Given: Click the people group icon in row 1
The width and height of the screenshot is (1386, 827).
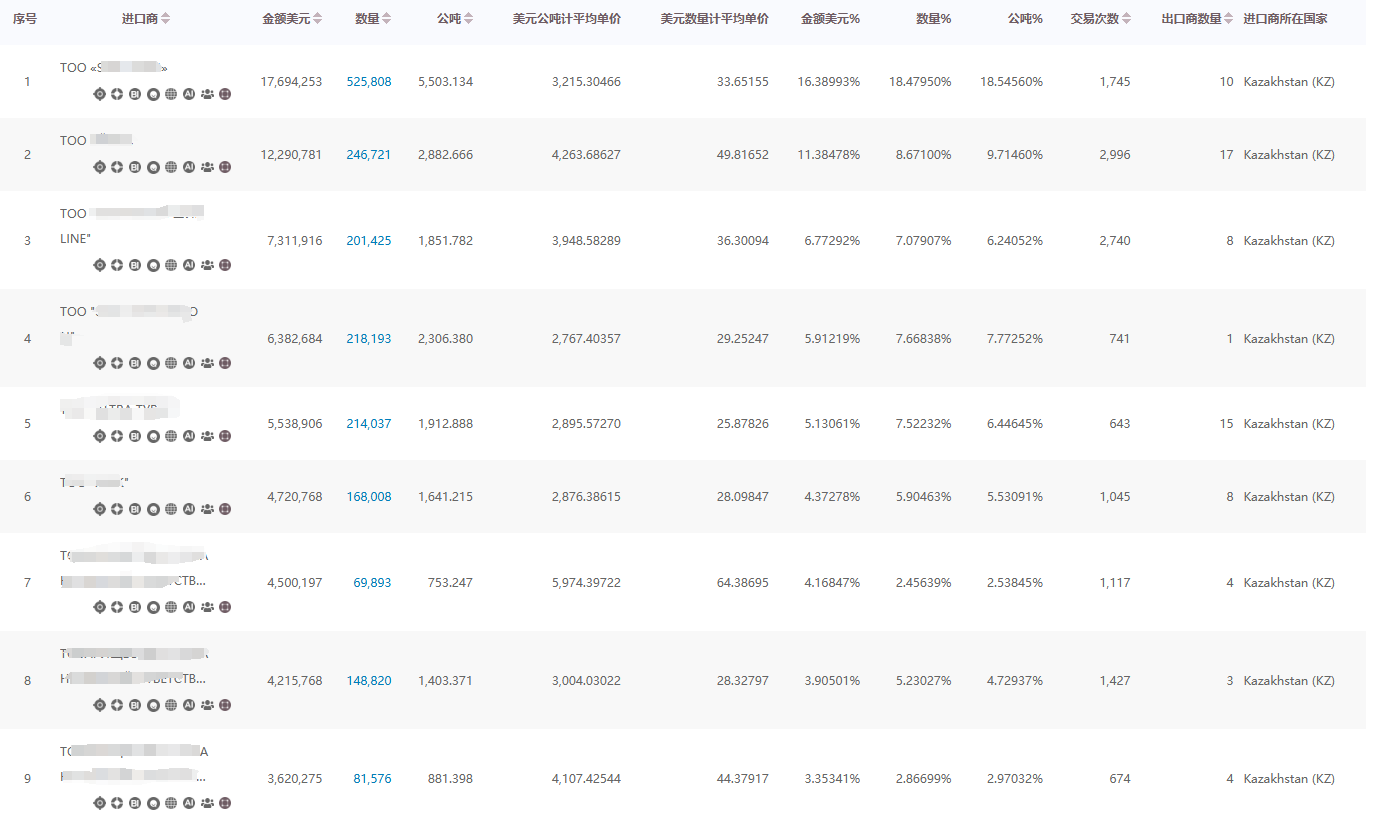Looking at the screenshot, I should click(207, 95).
